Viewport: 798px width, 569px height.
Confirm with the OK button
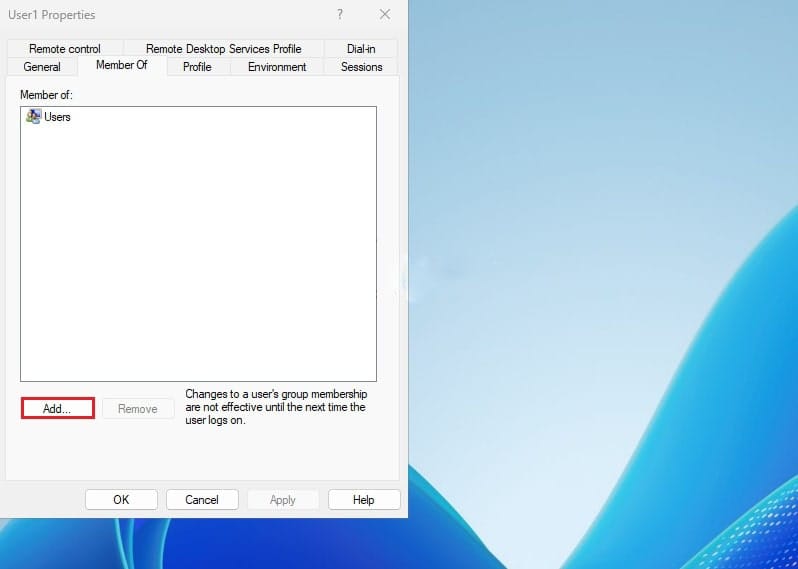click(x=122, y=500)
